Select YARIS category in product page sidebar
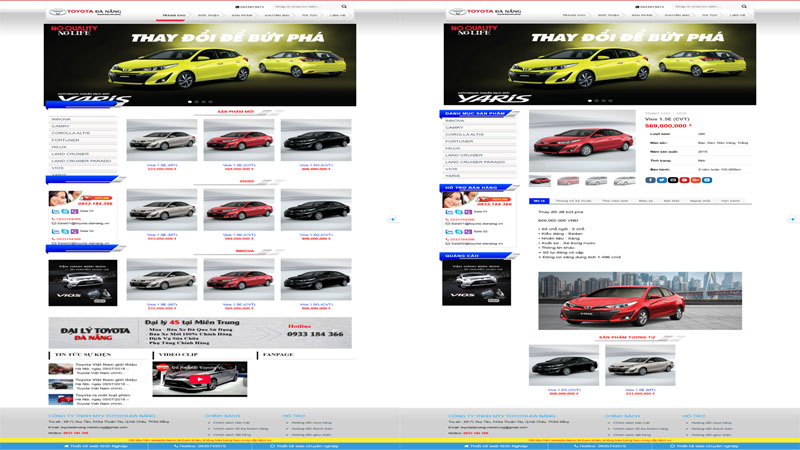 point(480,176)
